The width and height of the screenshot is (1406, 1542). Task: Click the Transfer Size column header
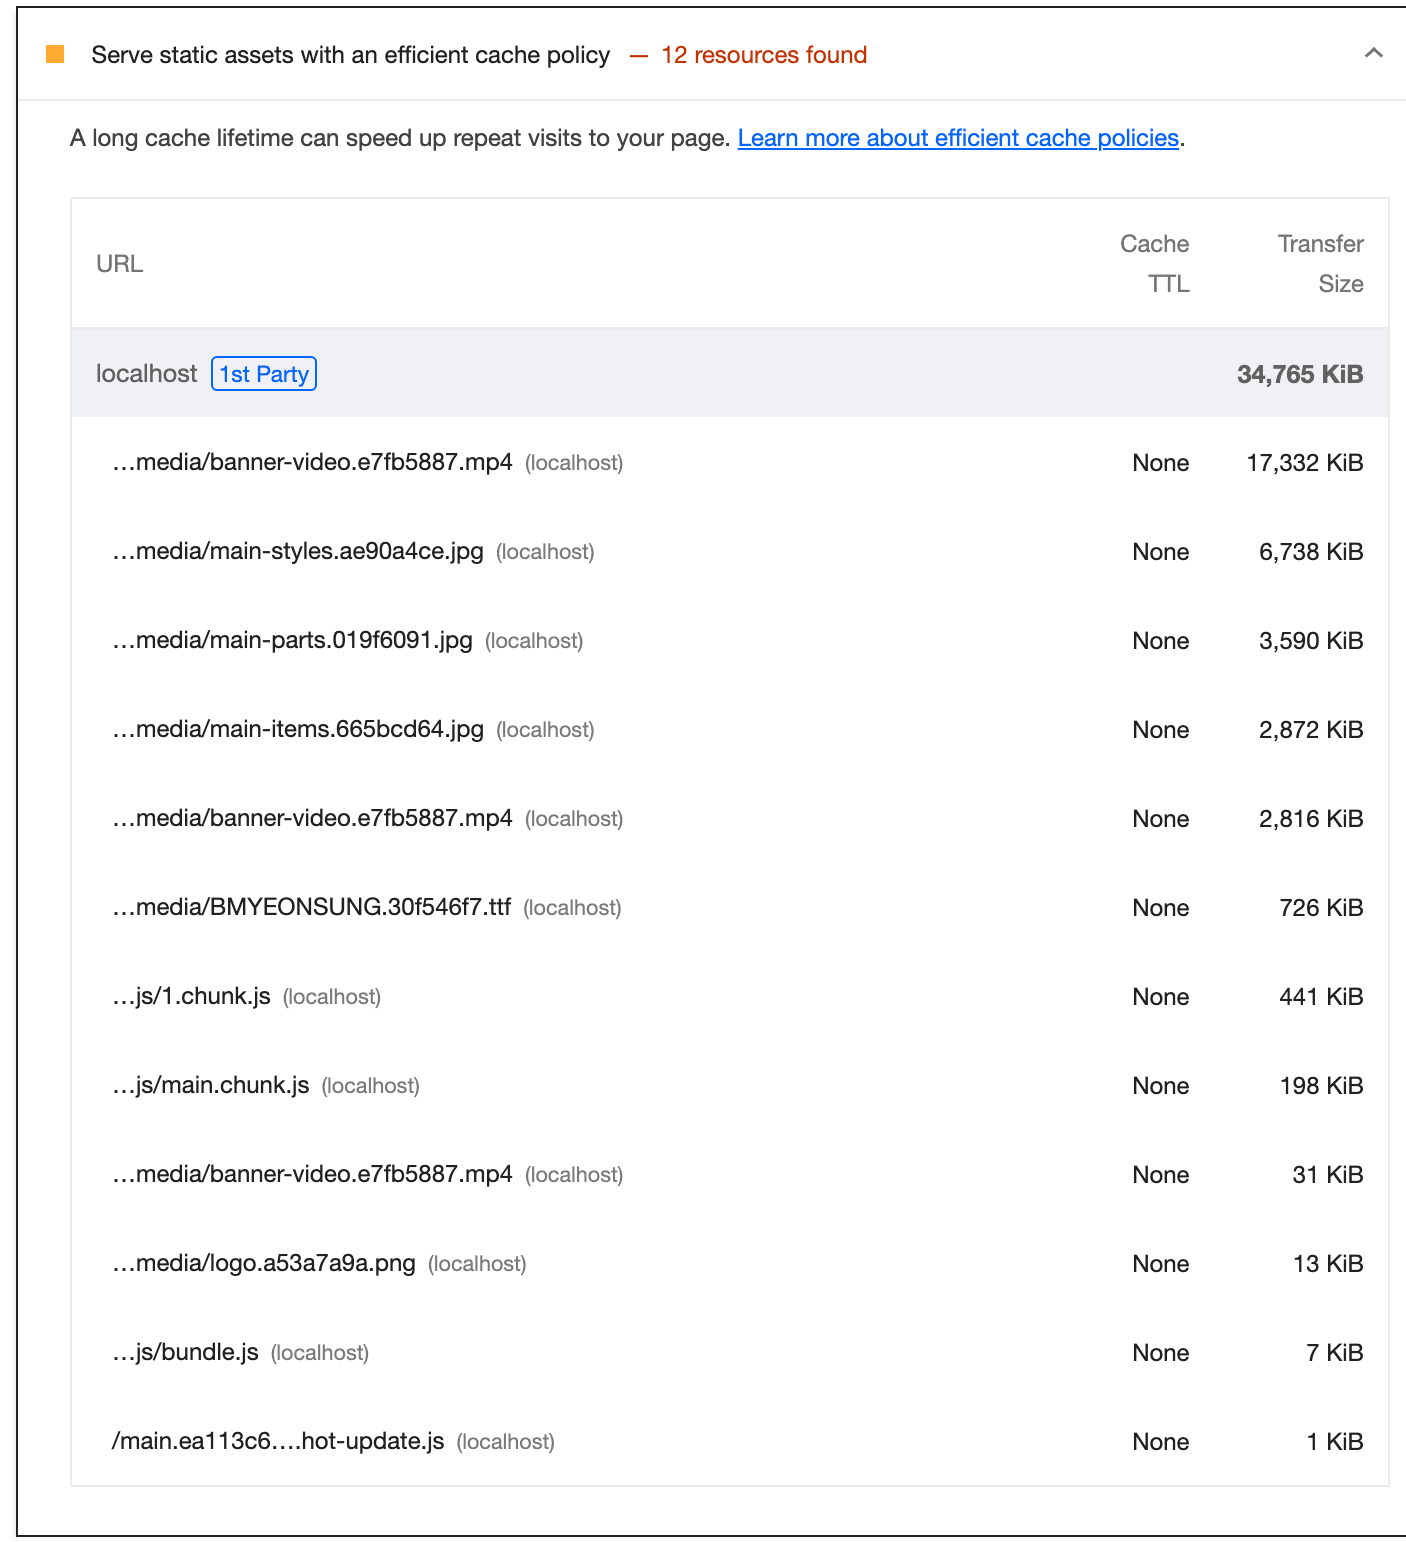coord(1320,264)
